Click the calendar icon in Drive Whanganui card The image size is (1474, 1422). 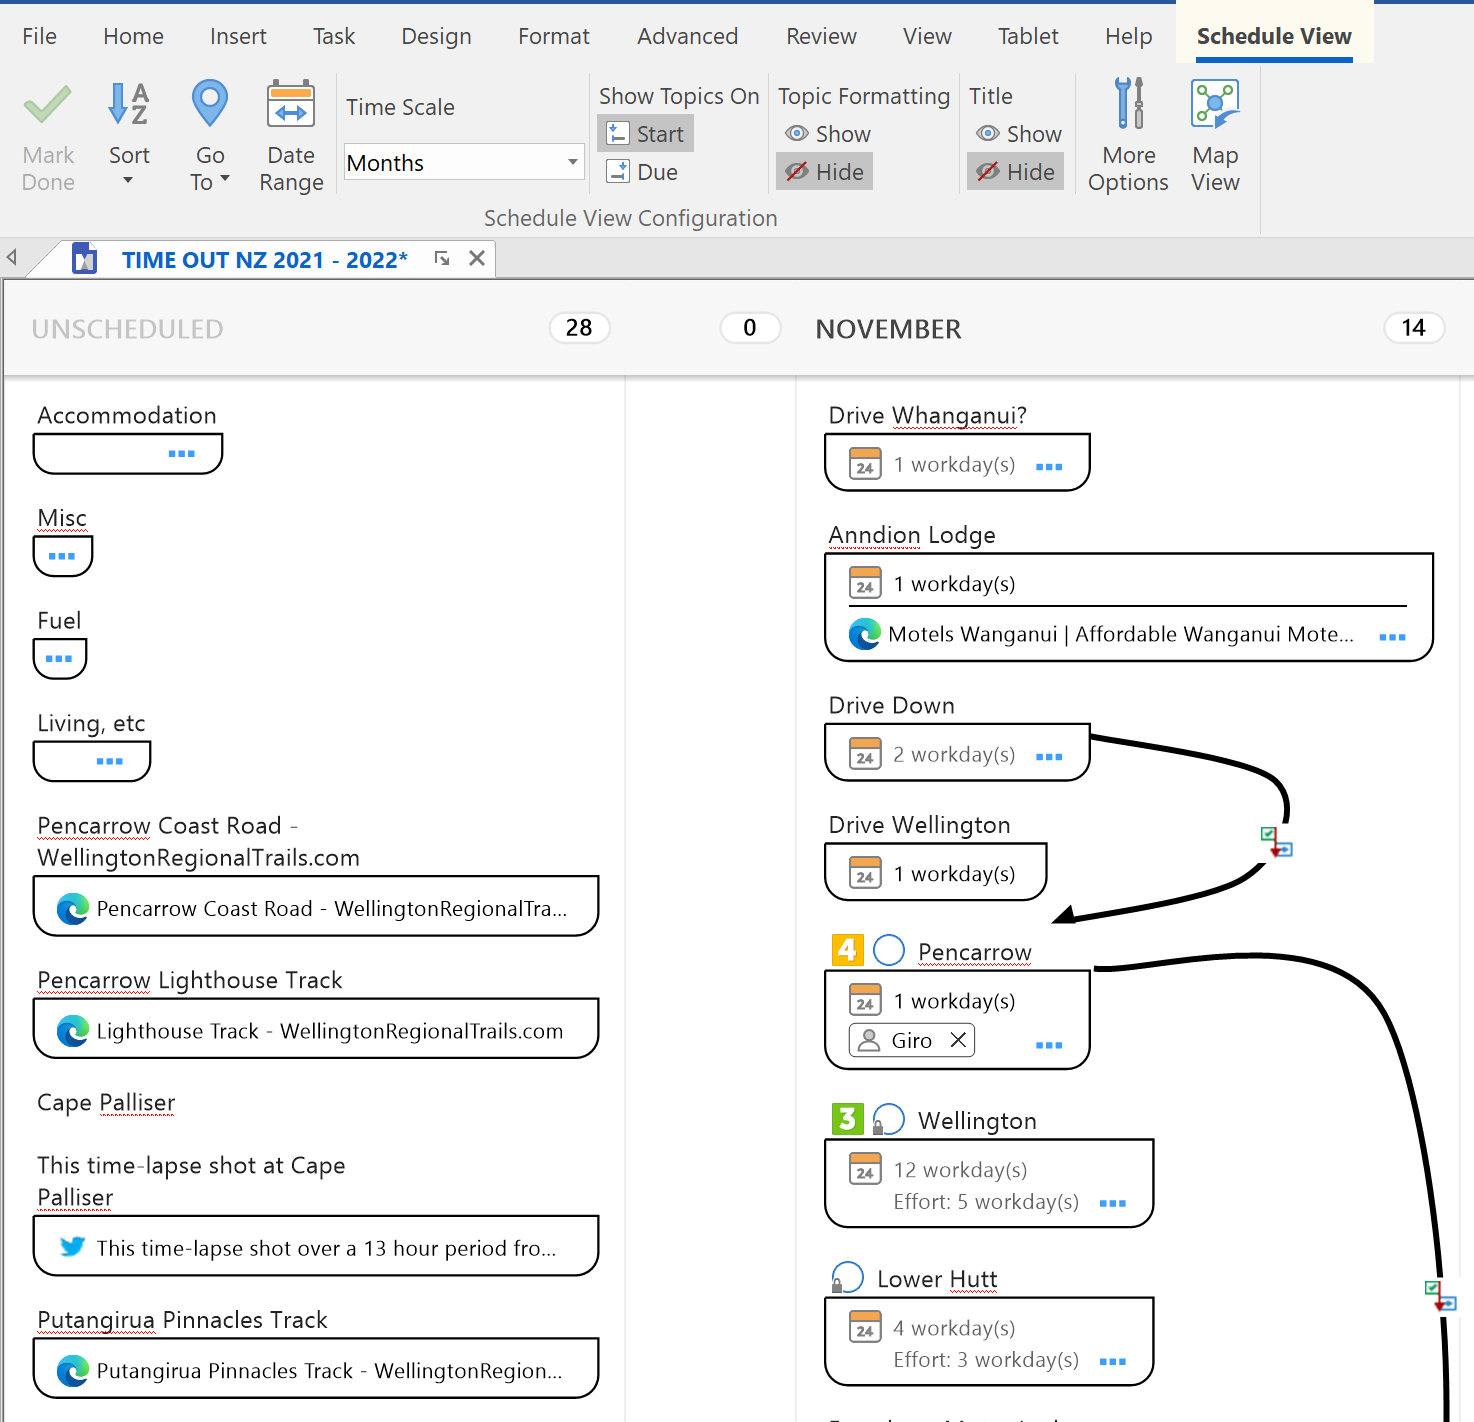tap(865, 464)
